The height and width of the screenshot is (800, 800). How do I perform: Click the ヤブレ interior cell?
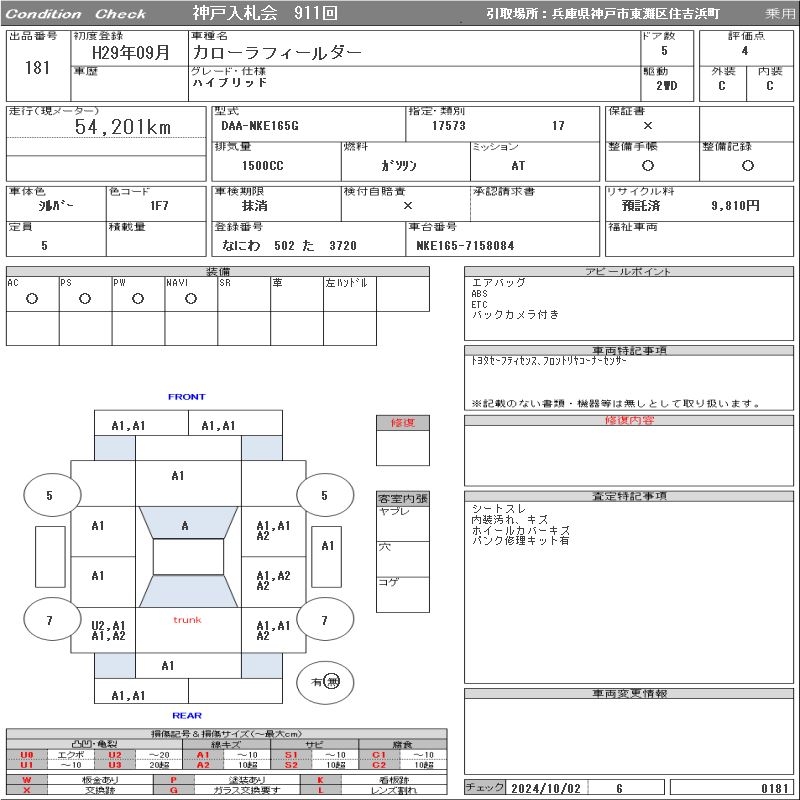tap(403, 523)
